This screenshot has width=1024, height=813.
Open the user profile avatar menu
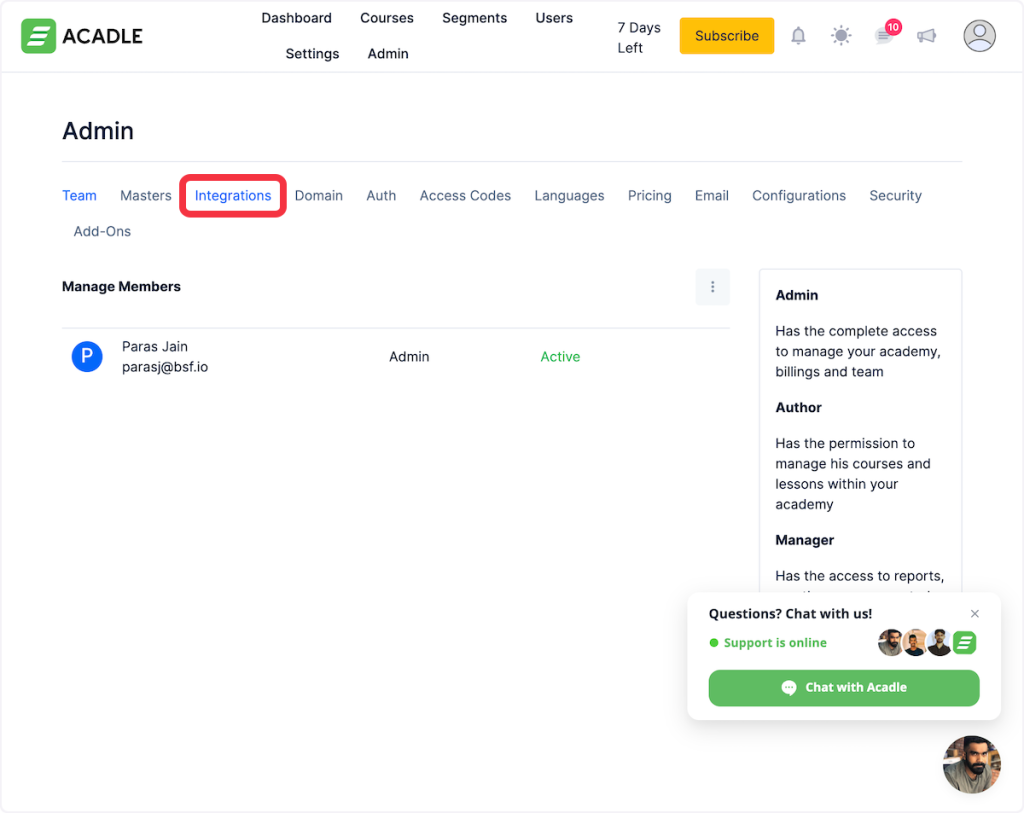pos(979,36)
